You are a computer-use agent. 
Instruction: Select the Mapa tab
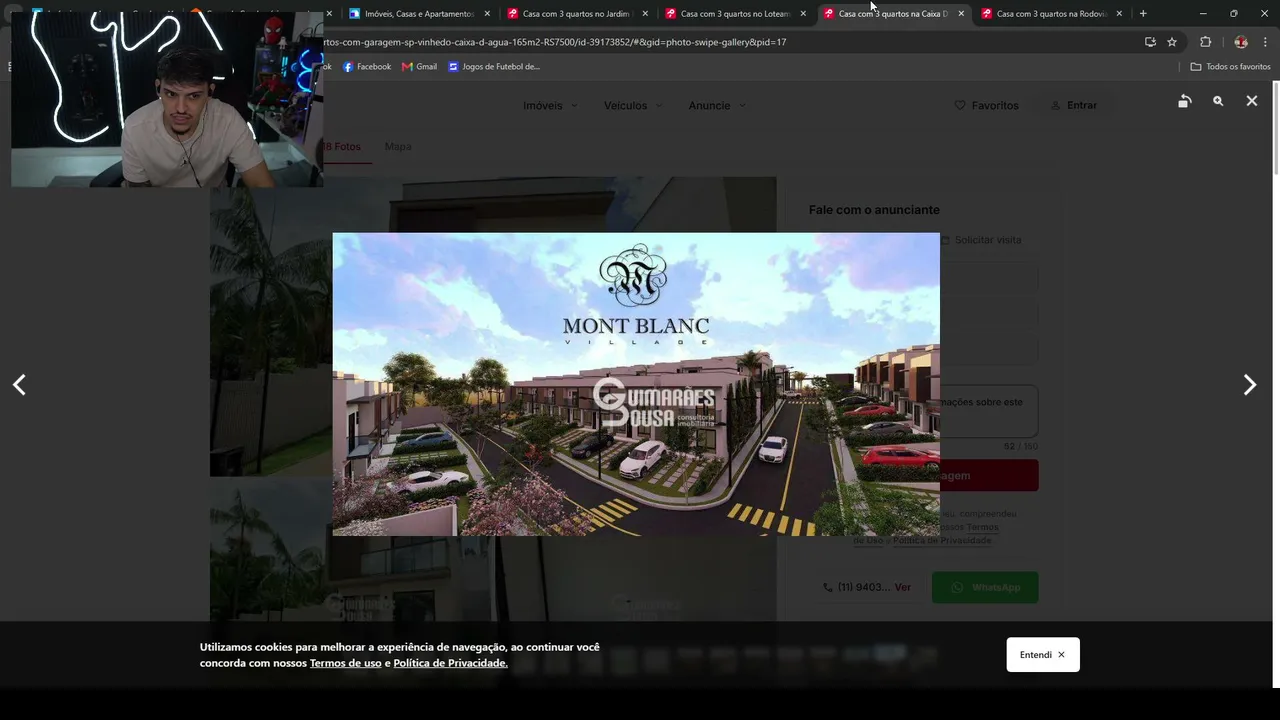[398, 147]
